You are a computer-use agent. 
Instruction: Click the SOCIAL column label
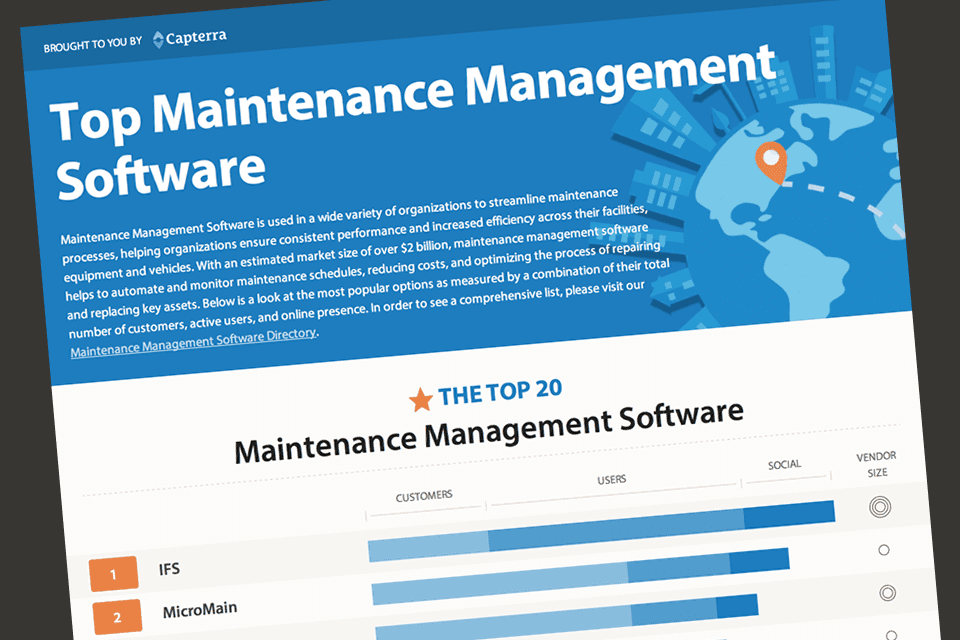[784, 465]
